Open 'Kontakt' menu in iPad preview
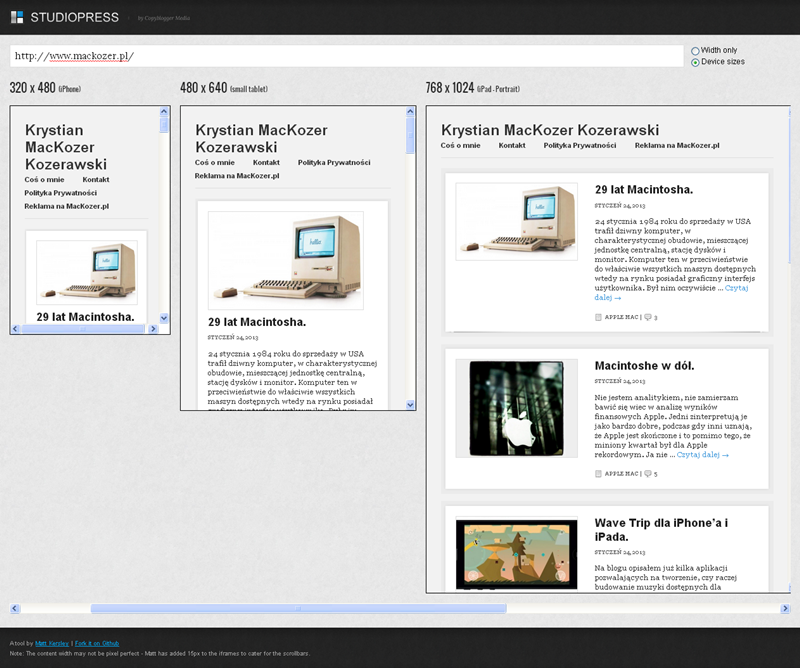This screenshot has height=668, width=800. [x=512, y=146]
